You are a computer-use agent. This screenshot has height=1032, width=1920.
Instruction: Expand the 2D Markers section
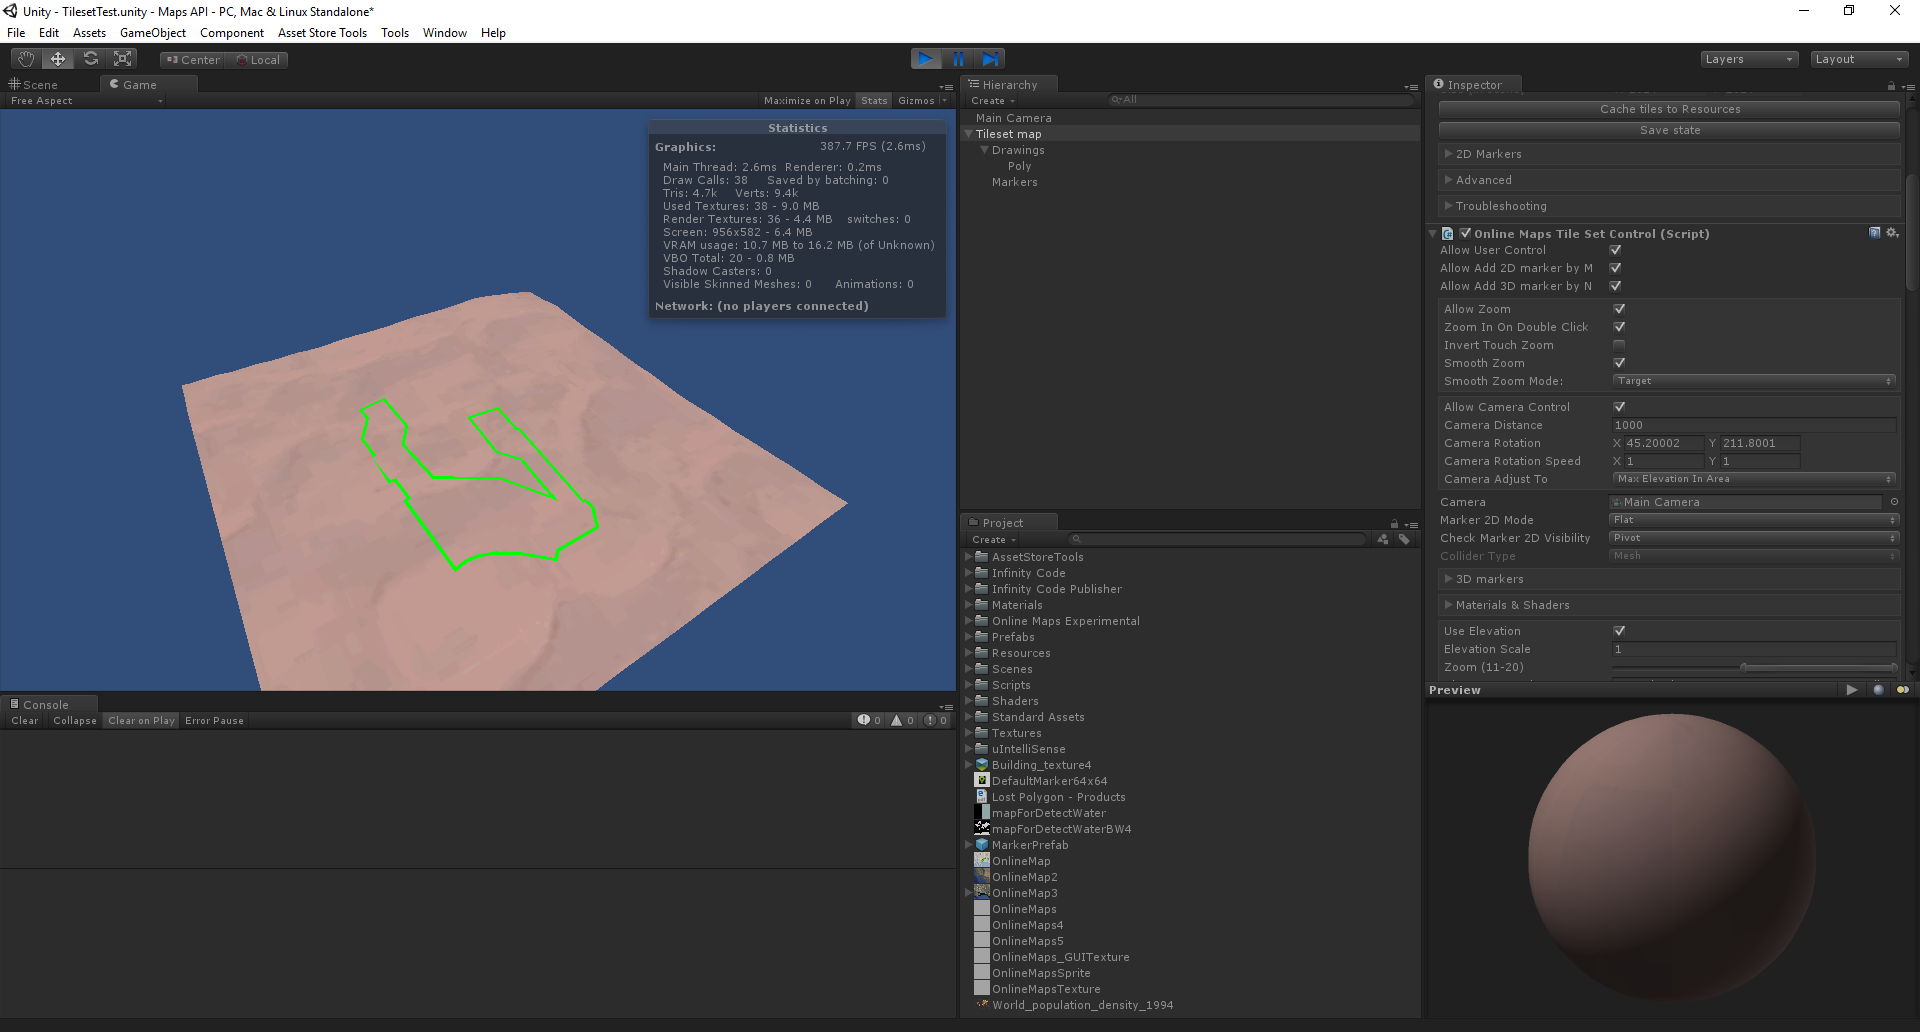tap(1669, 154)
